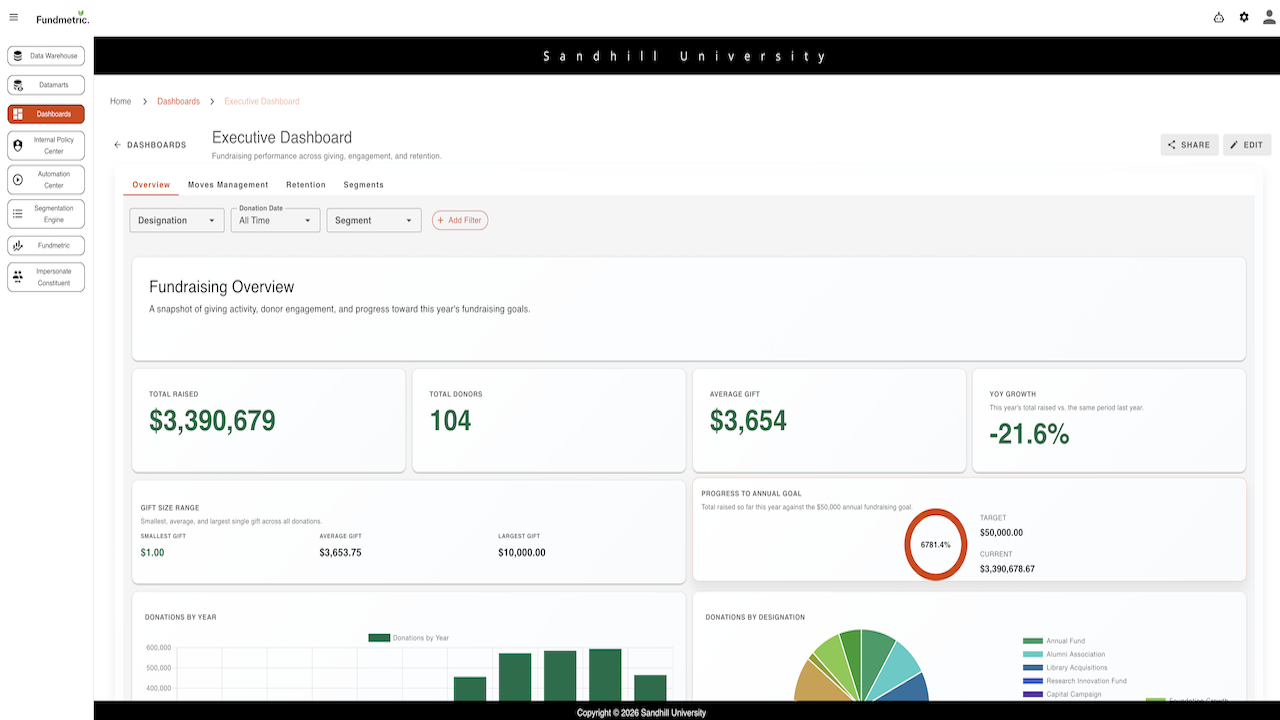Viewport: 1280px width, 720px height.
Task: Toggle Alumni Association legend swatch
Action: click(x=1033, y=654)
